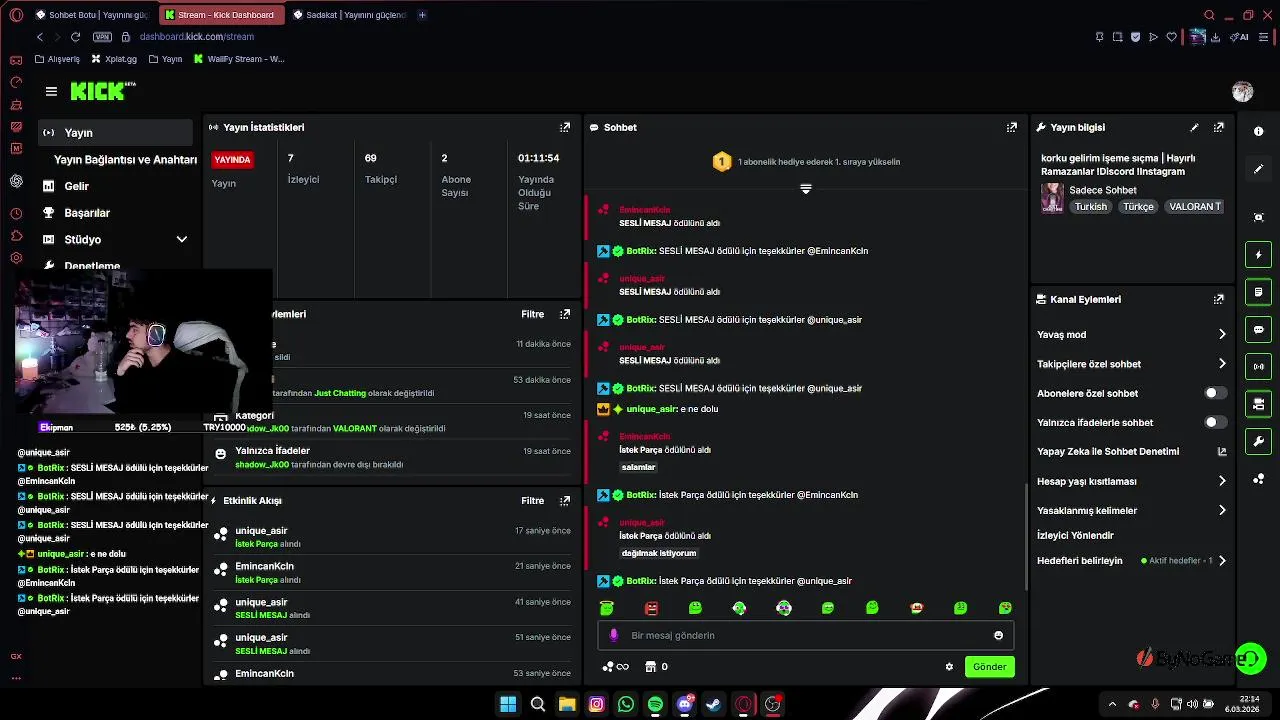This screenshot has height=720, width=1280.
Task: Open the emoji picker in chat input
Action: click(x=998, y=635)
